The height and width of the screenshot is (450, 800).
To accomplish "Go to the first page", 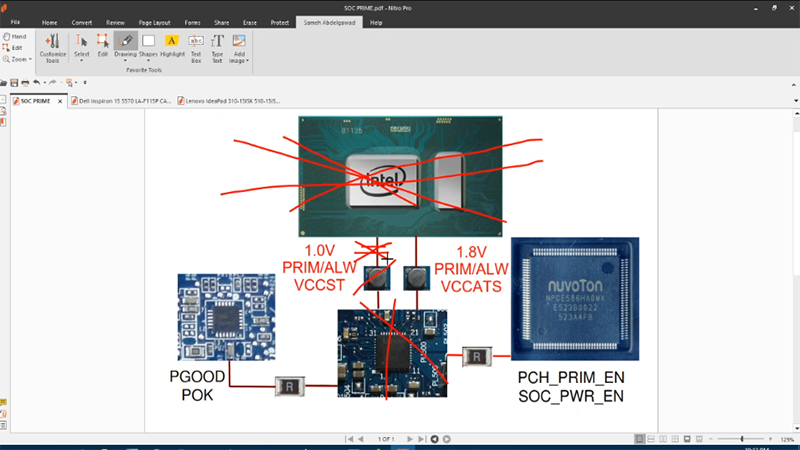I will (x=349, y=439).
